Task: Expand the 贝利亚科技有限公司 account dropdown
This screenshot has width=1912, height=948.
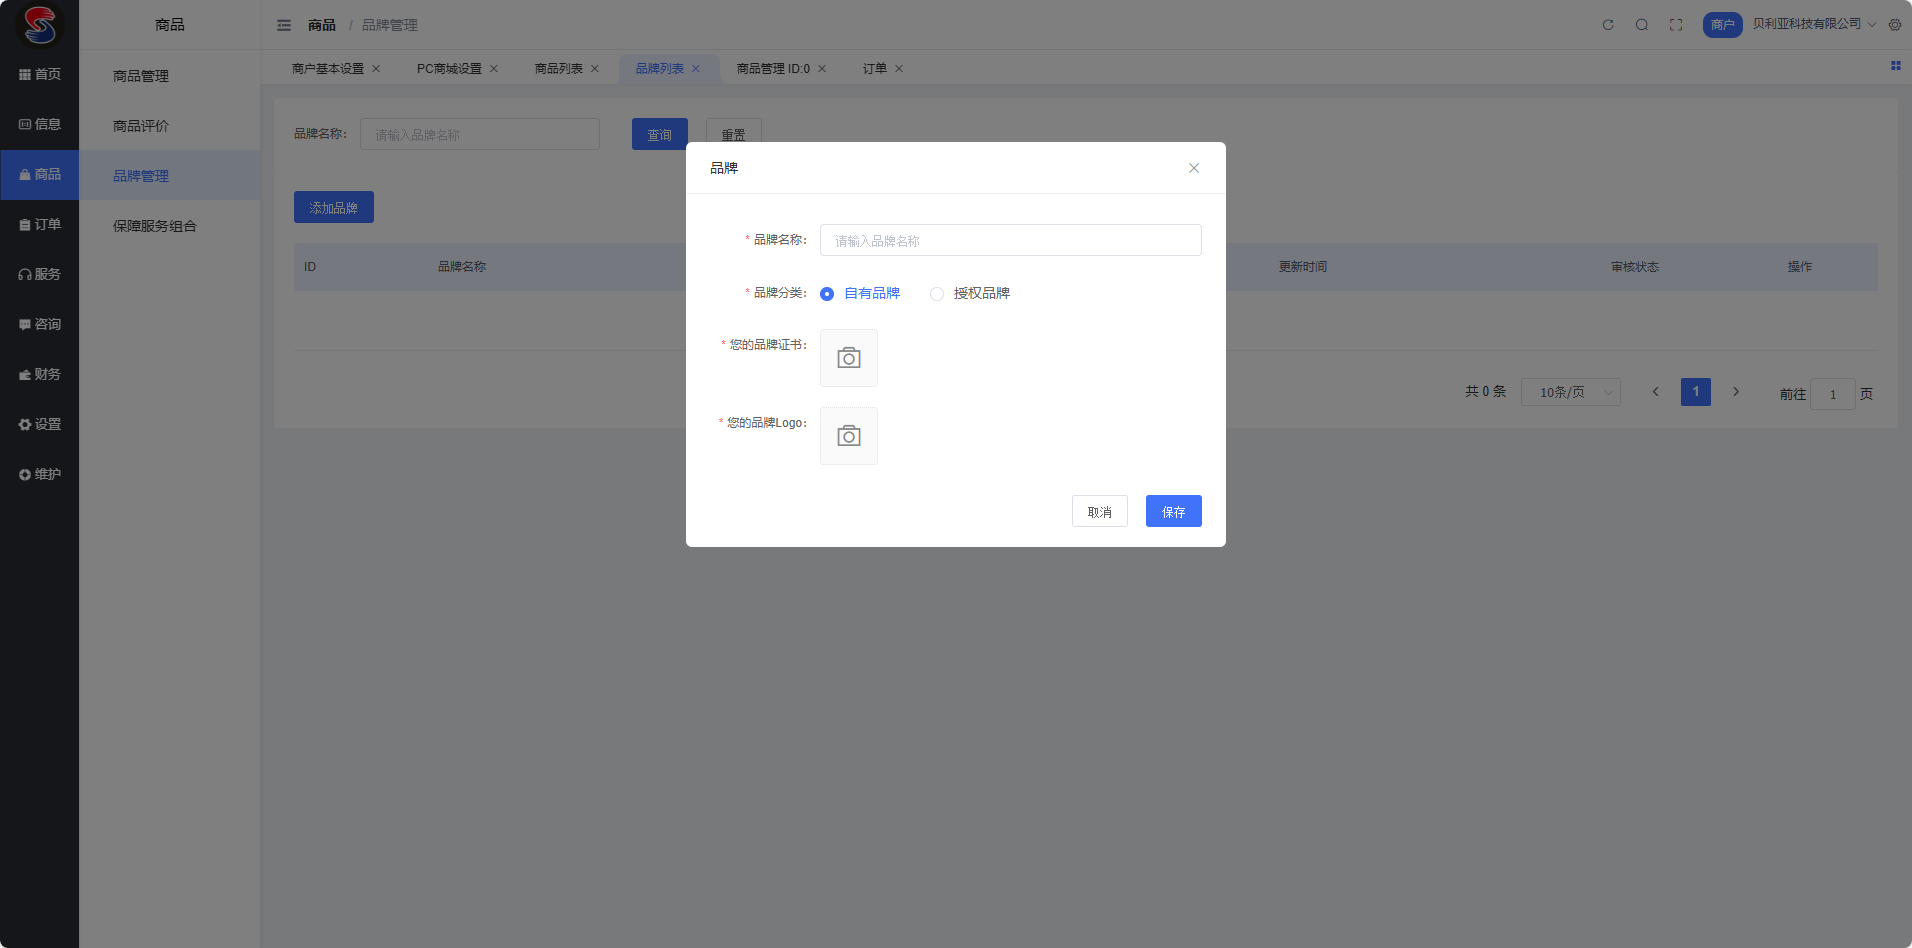Action: click(1814, 24)
